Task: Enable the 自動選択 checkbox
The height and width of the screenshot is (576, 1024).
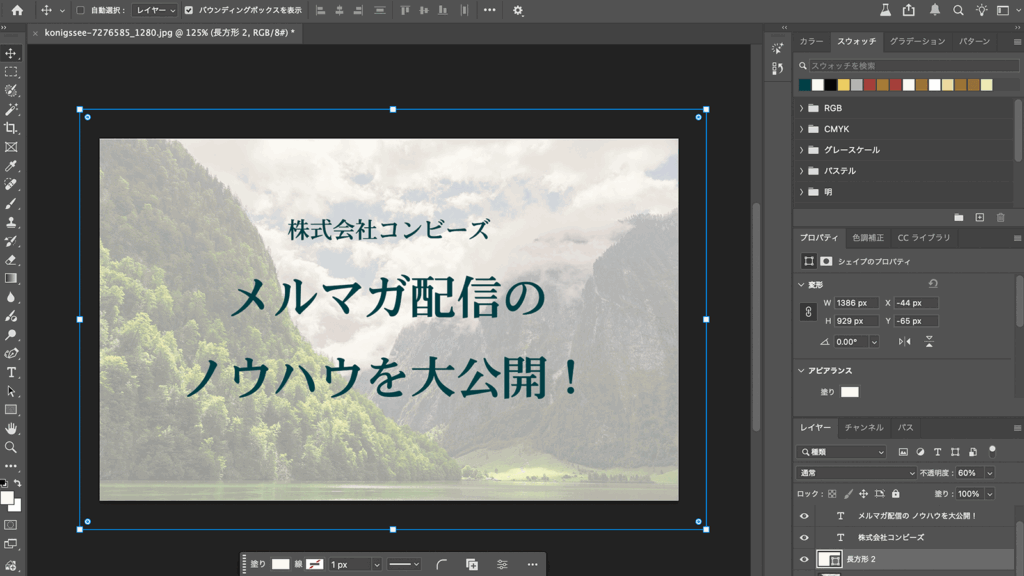Action: (80, 10)
